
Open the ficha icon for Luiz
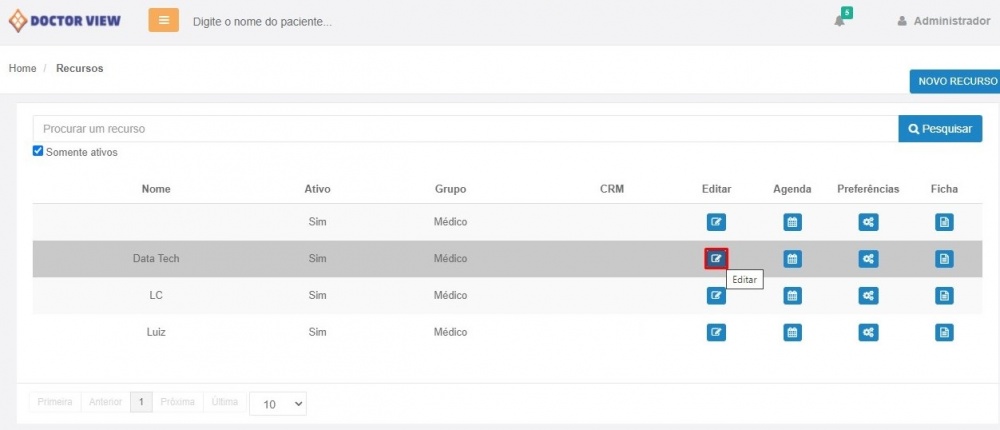pyautogui.click(x=944, y=332)
